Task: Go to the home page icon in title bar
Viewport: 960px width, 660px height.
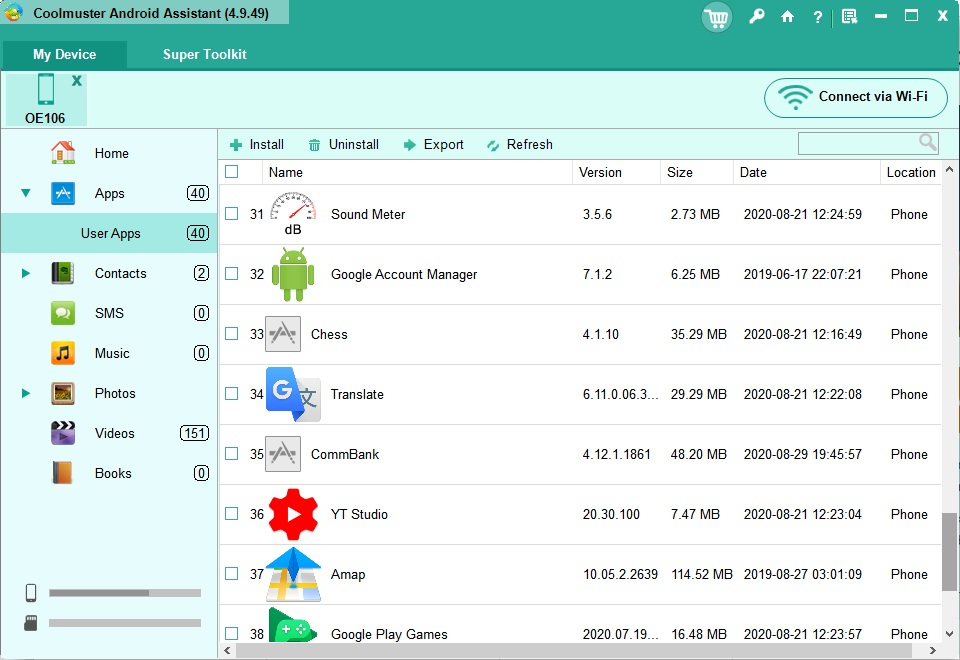Action: [x=787, y=17]
